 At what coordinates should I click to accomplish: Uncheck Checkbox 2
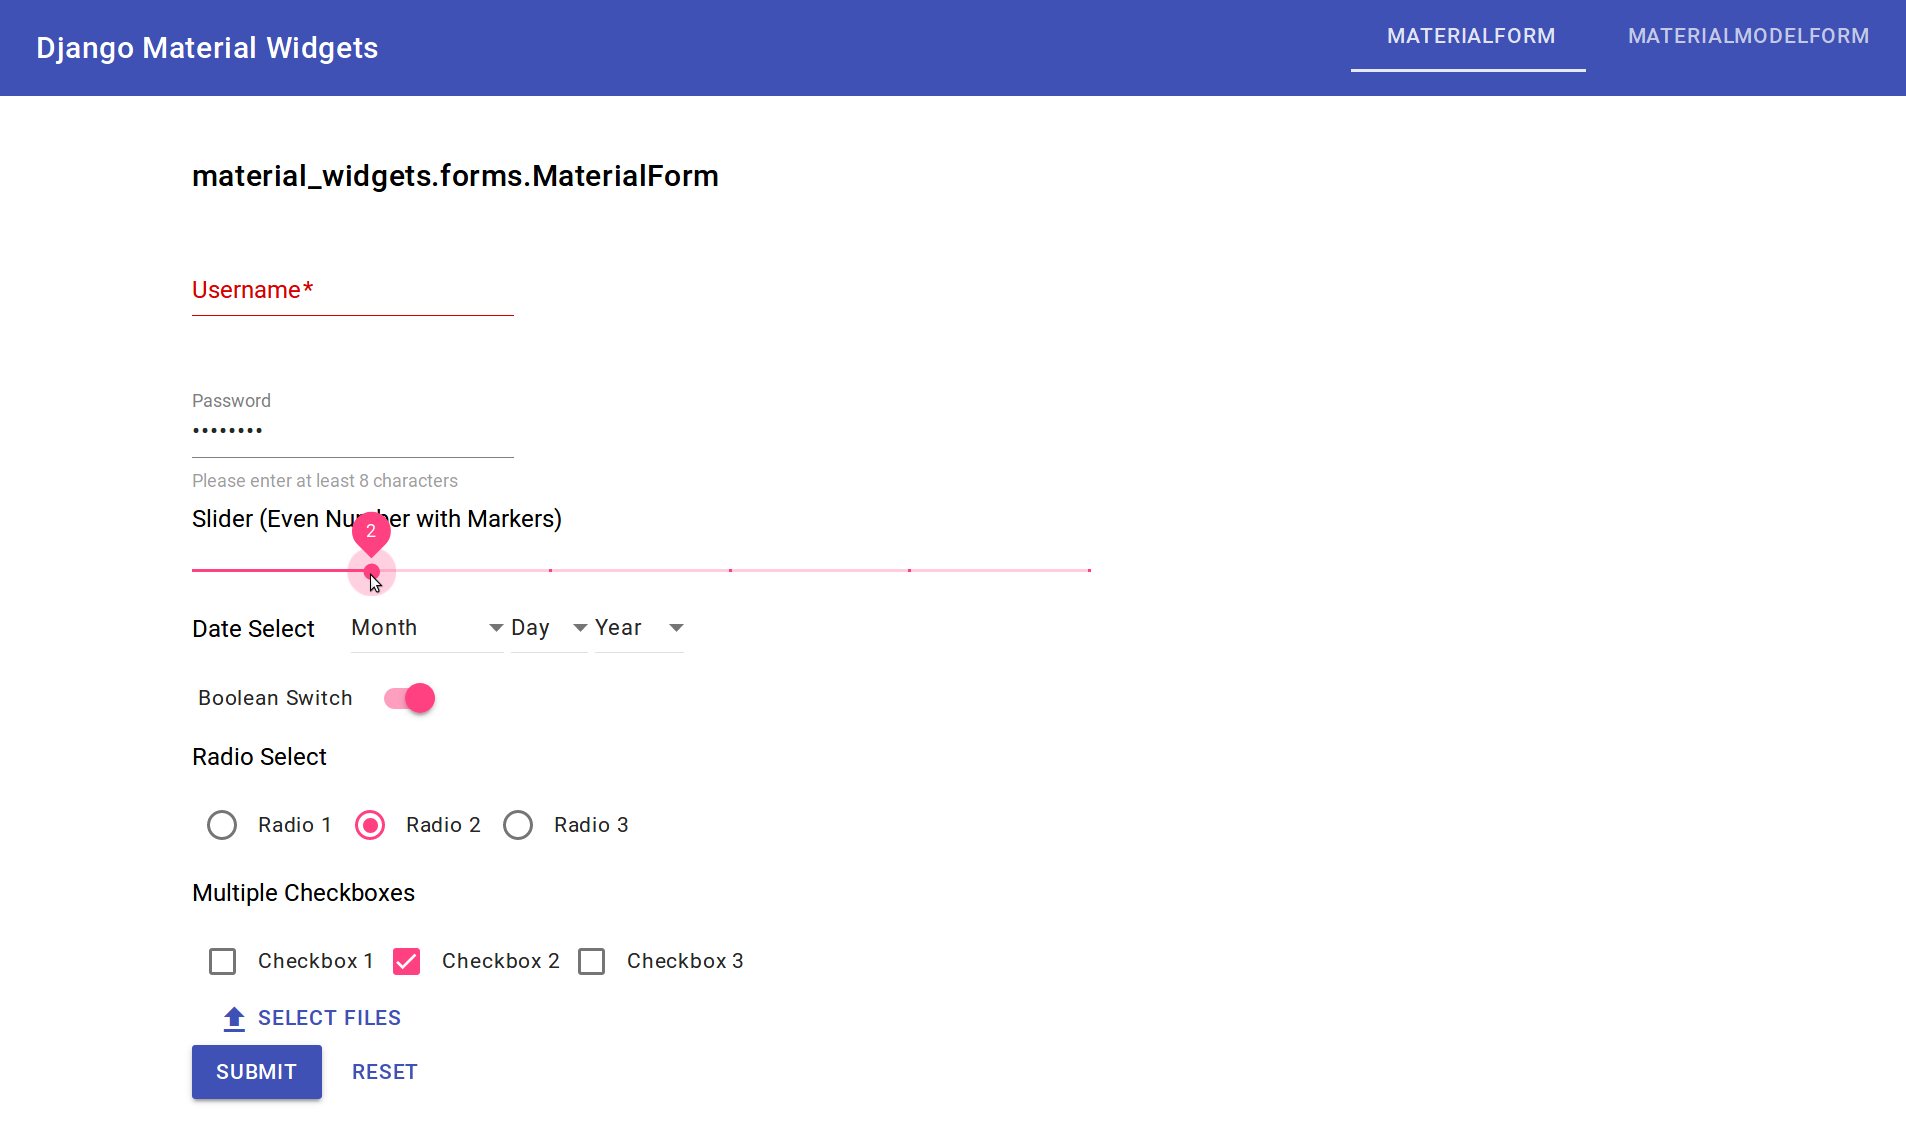[x=406, y=961]
